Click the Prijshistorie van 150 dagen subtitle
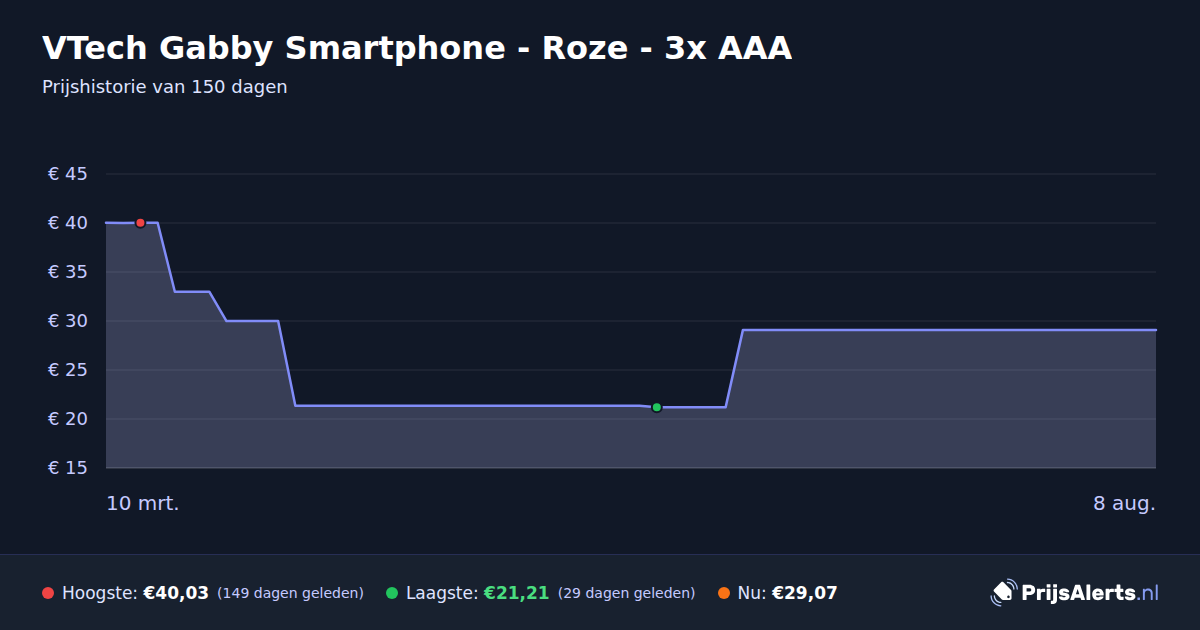1200x630 pixels. [x=165, y=87]
